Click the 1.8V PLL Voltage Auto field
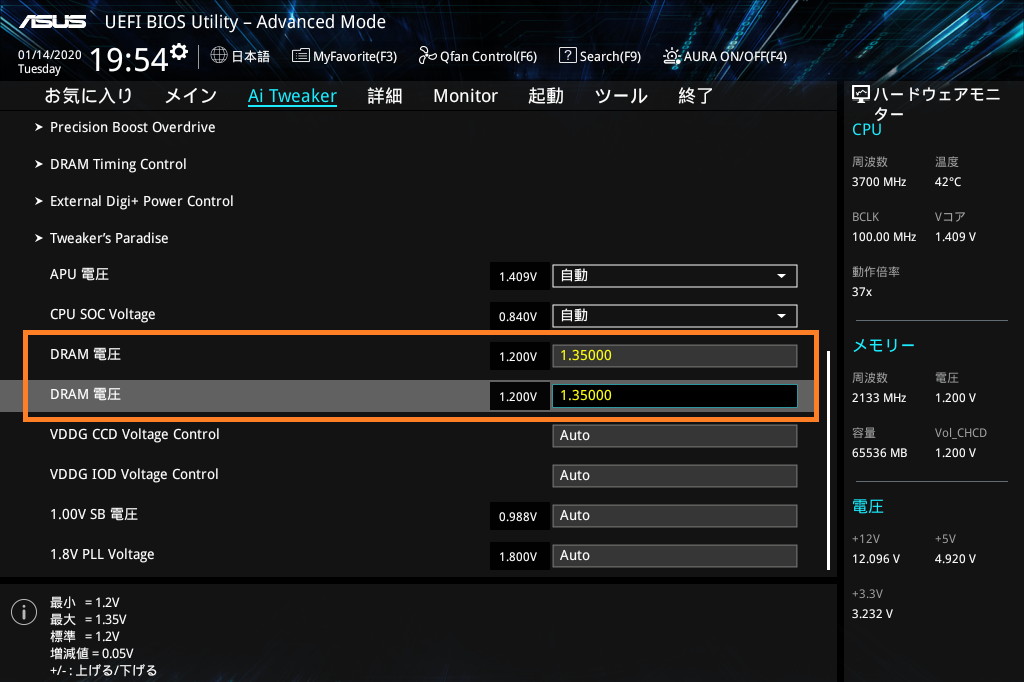Image resolution: width=1024 pixels, height=682 pixels. click(675, 555)
